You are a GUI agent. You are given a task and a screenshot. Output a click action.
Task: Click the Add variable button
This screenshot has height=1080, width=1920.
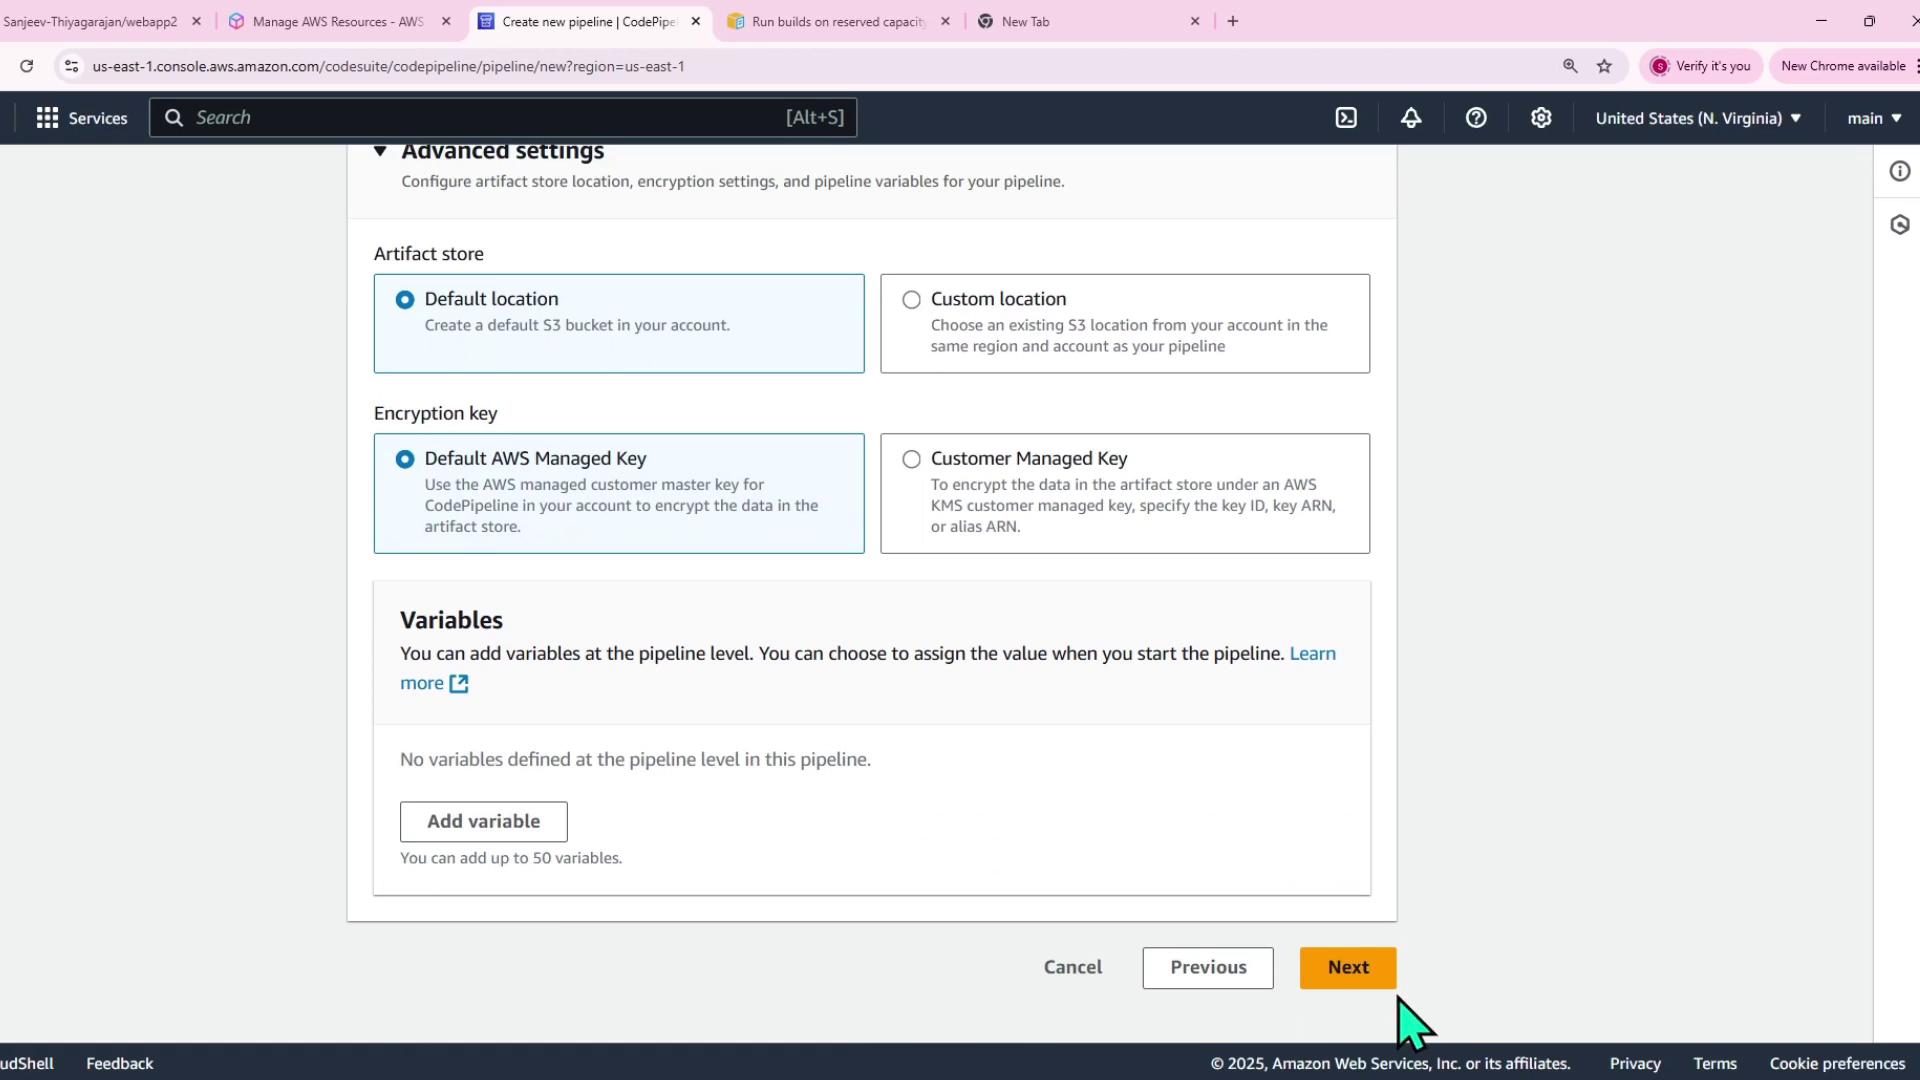point(483,821)
